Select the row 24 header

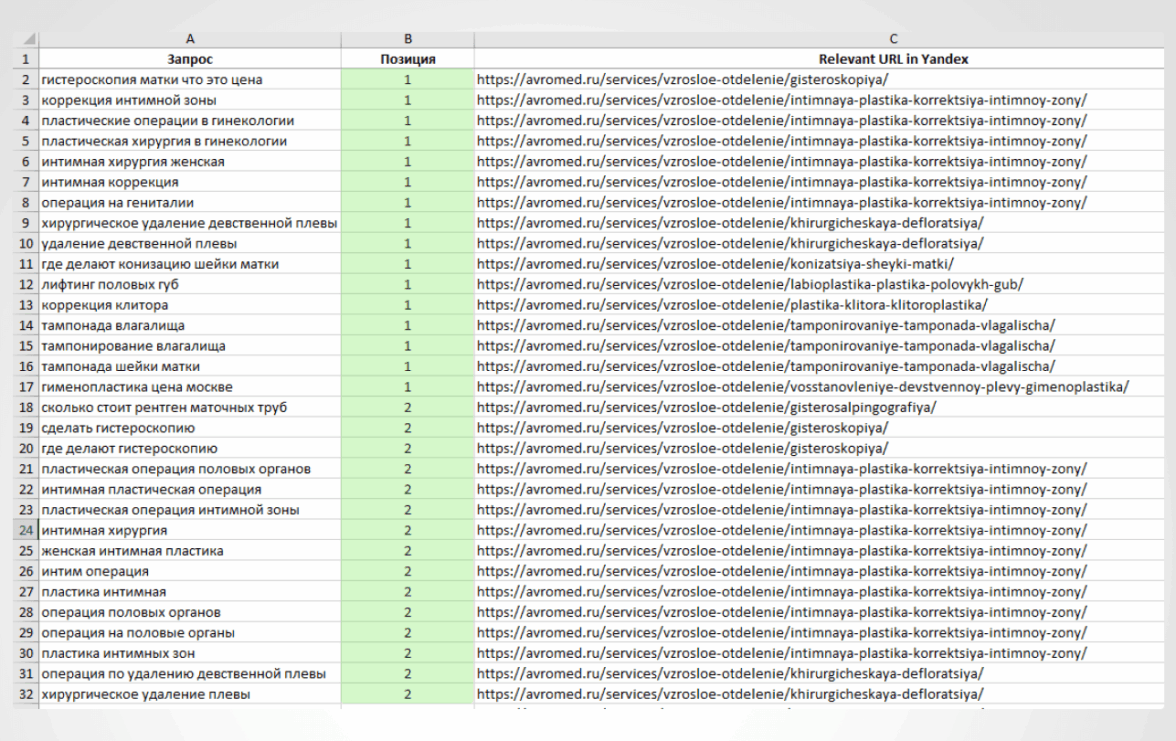(26, 530)
